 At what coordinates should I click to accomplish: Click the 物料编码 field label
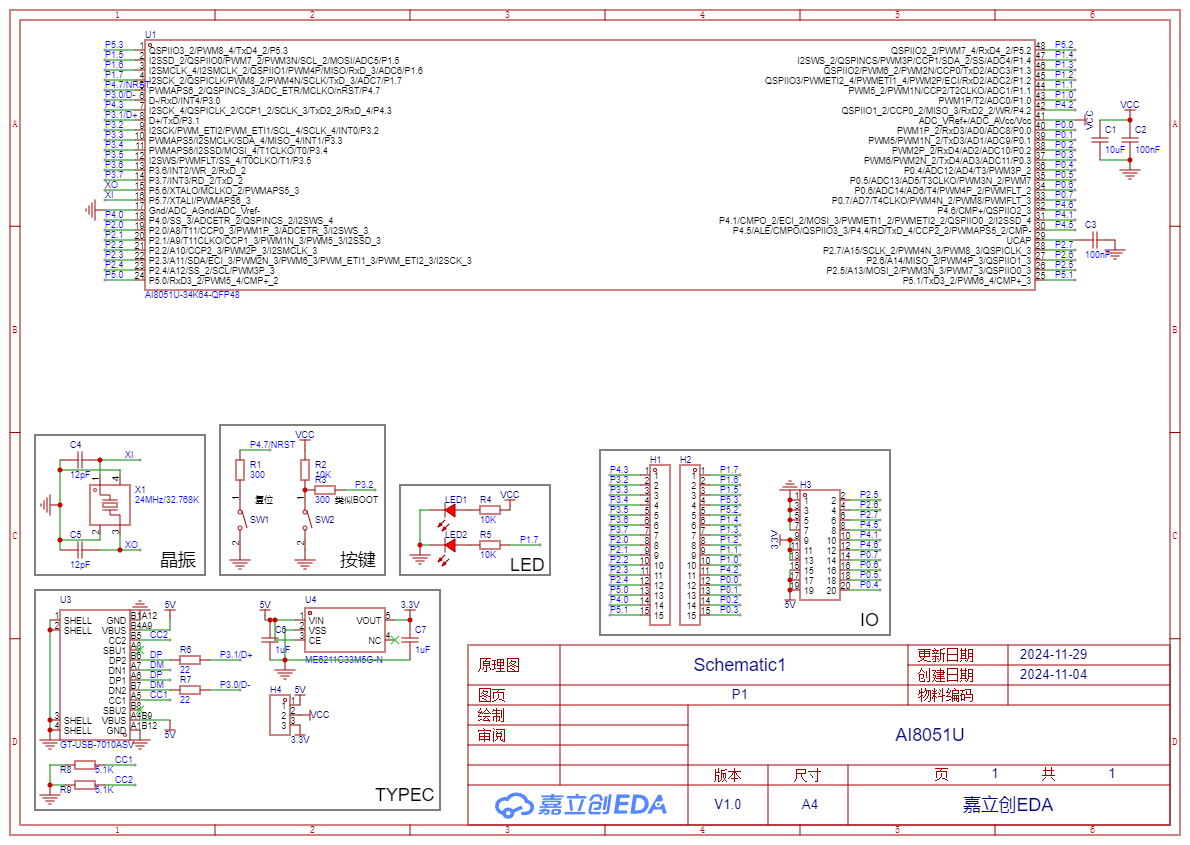pyautogui.click(x=945, y=695)
